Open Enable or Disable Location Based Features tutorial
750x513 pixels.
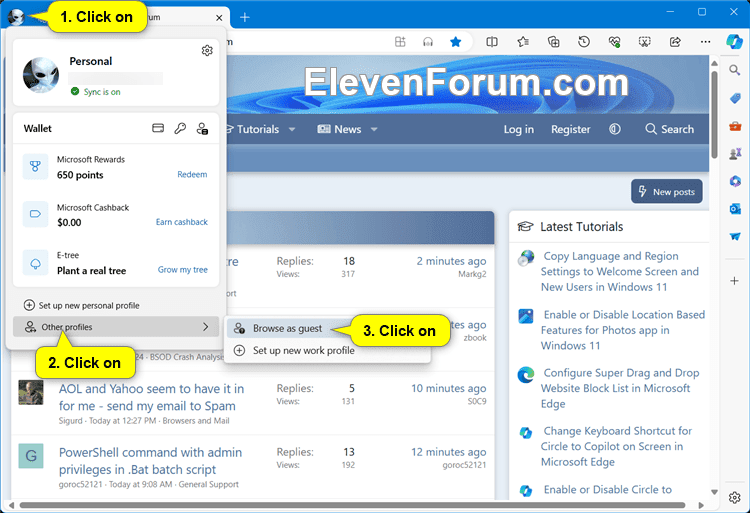623,330
